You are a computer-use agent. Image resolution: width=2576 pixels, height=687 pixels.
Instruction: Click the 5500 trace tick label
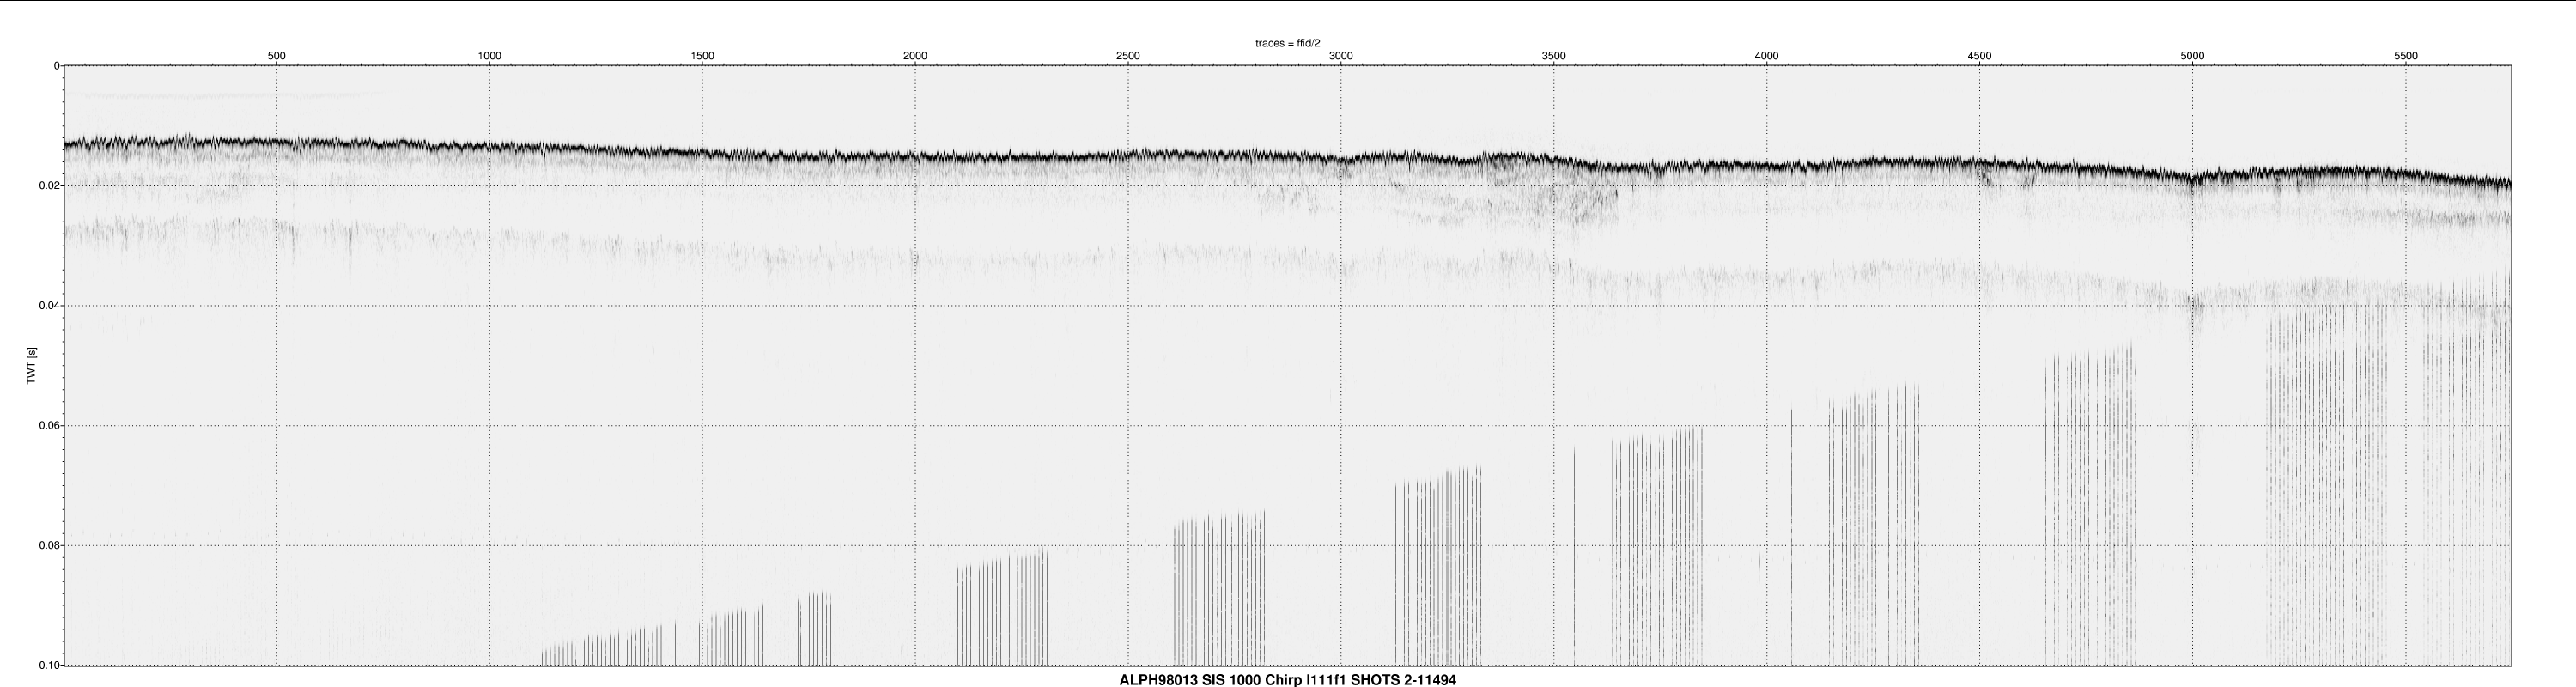coord(2406,56)
